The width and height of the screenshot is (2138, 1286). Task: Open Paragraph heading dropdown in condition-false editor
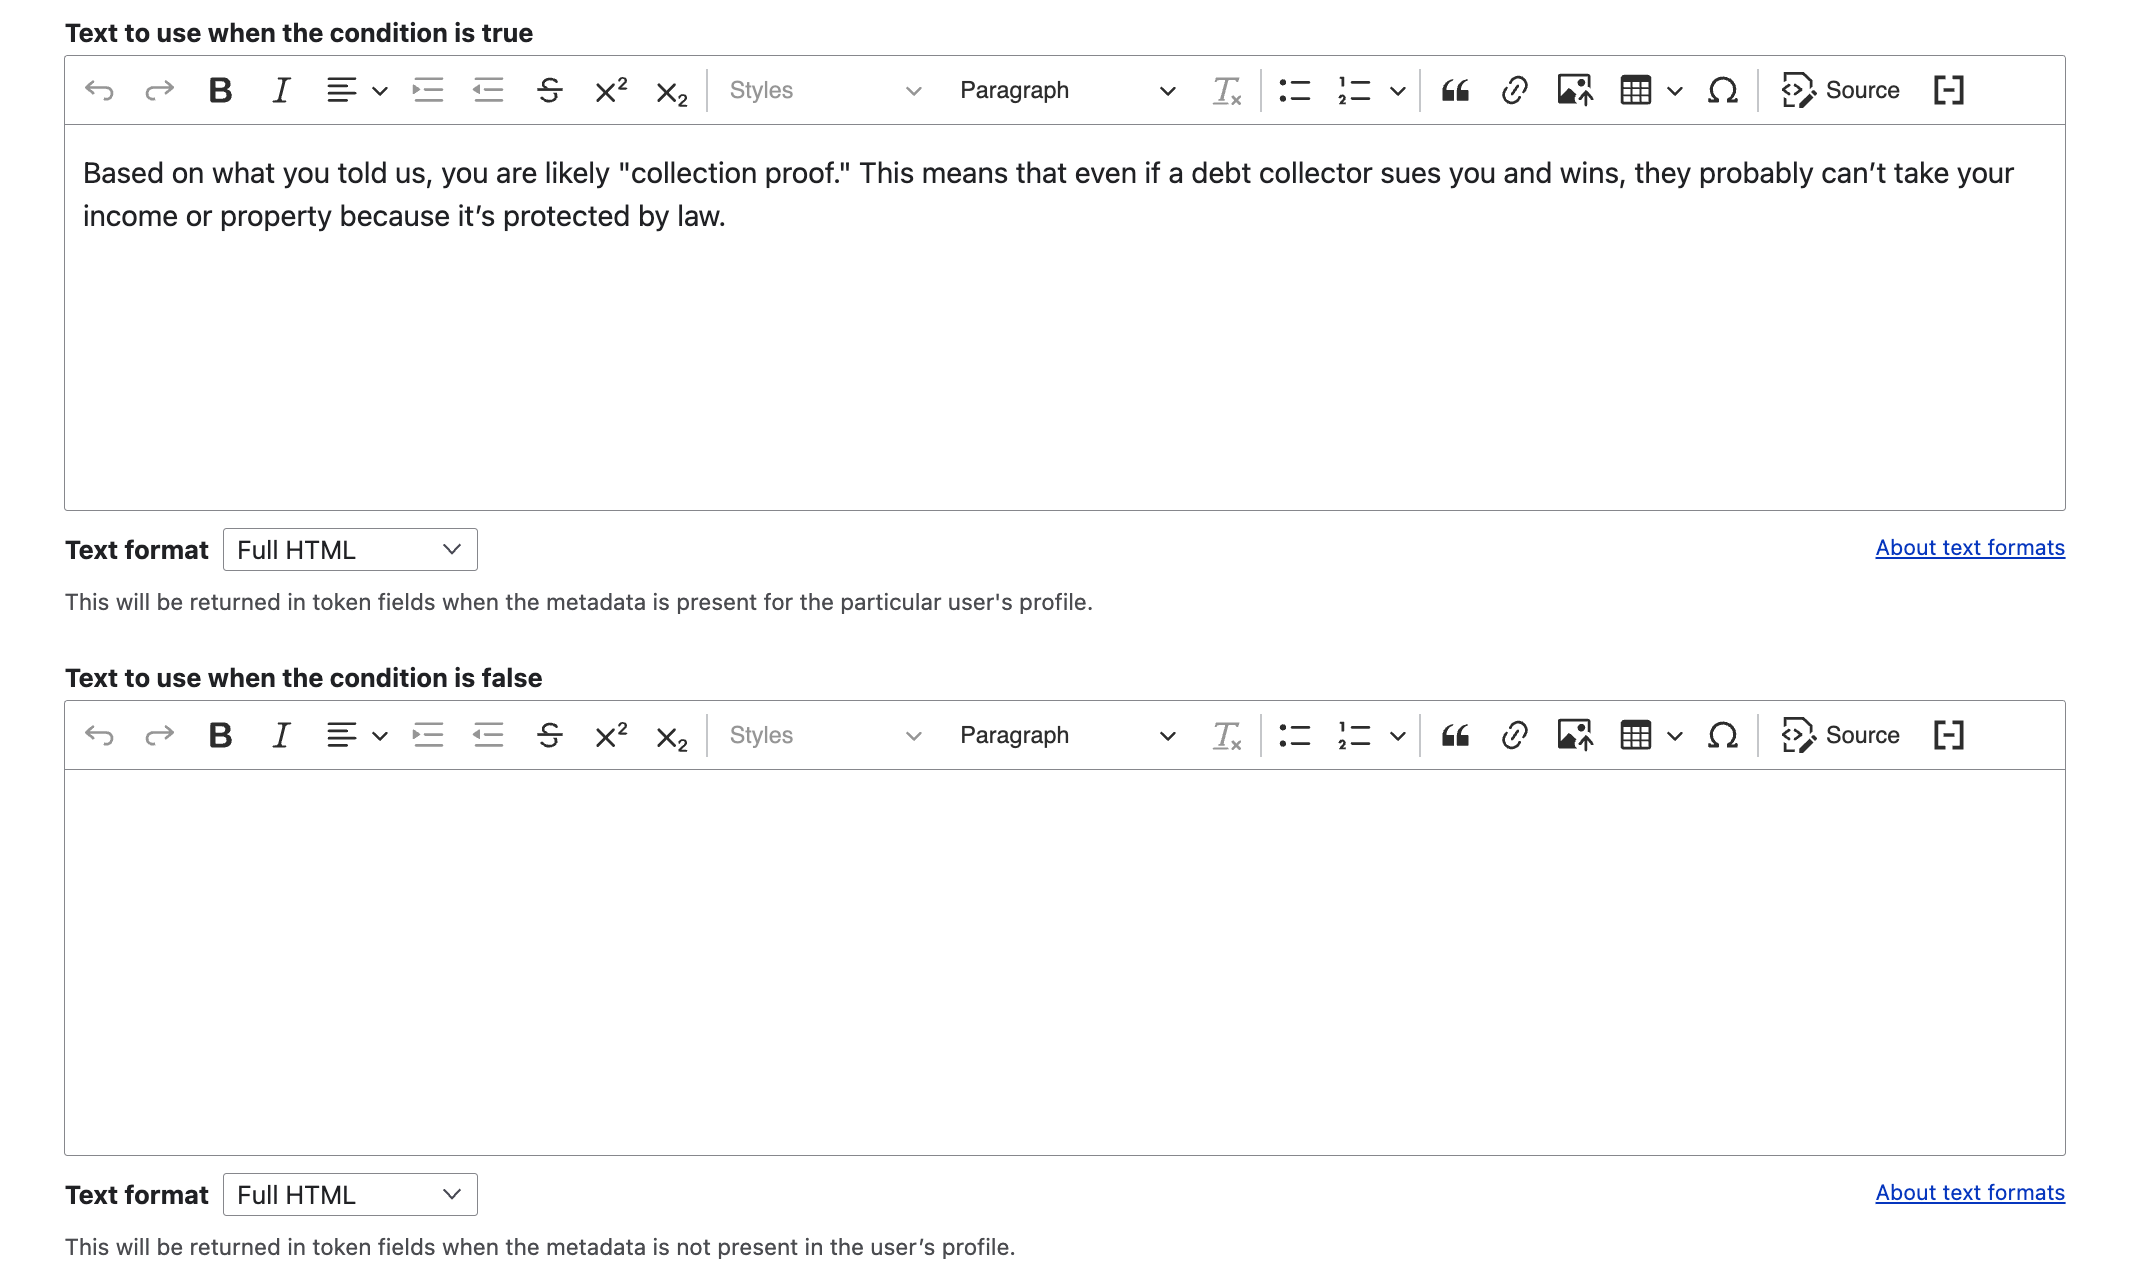point(1067,736)
